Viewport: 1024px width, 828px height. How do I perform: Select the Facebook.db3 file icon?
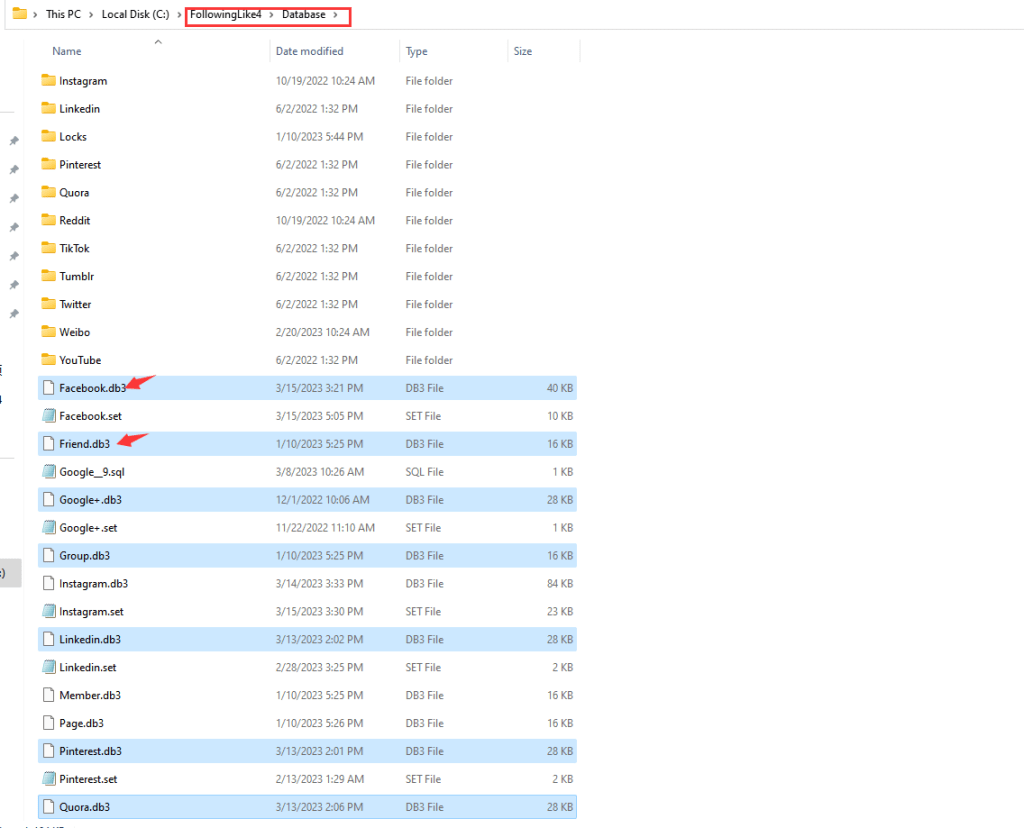48,388
